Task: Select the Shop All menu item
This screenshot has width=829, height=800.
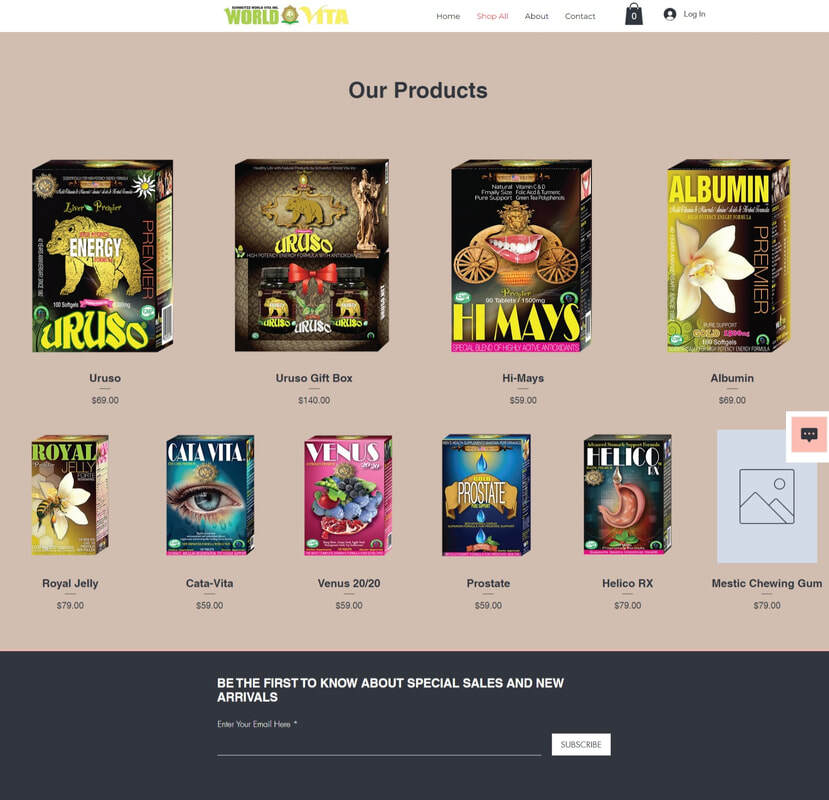Action: [492, 16]
